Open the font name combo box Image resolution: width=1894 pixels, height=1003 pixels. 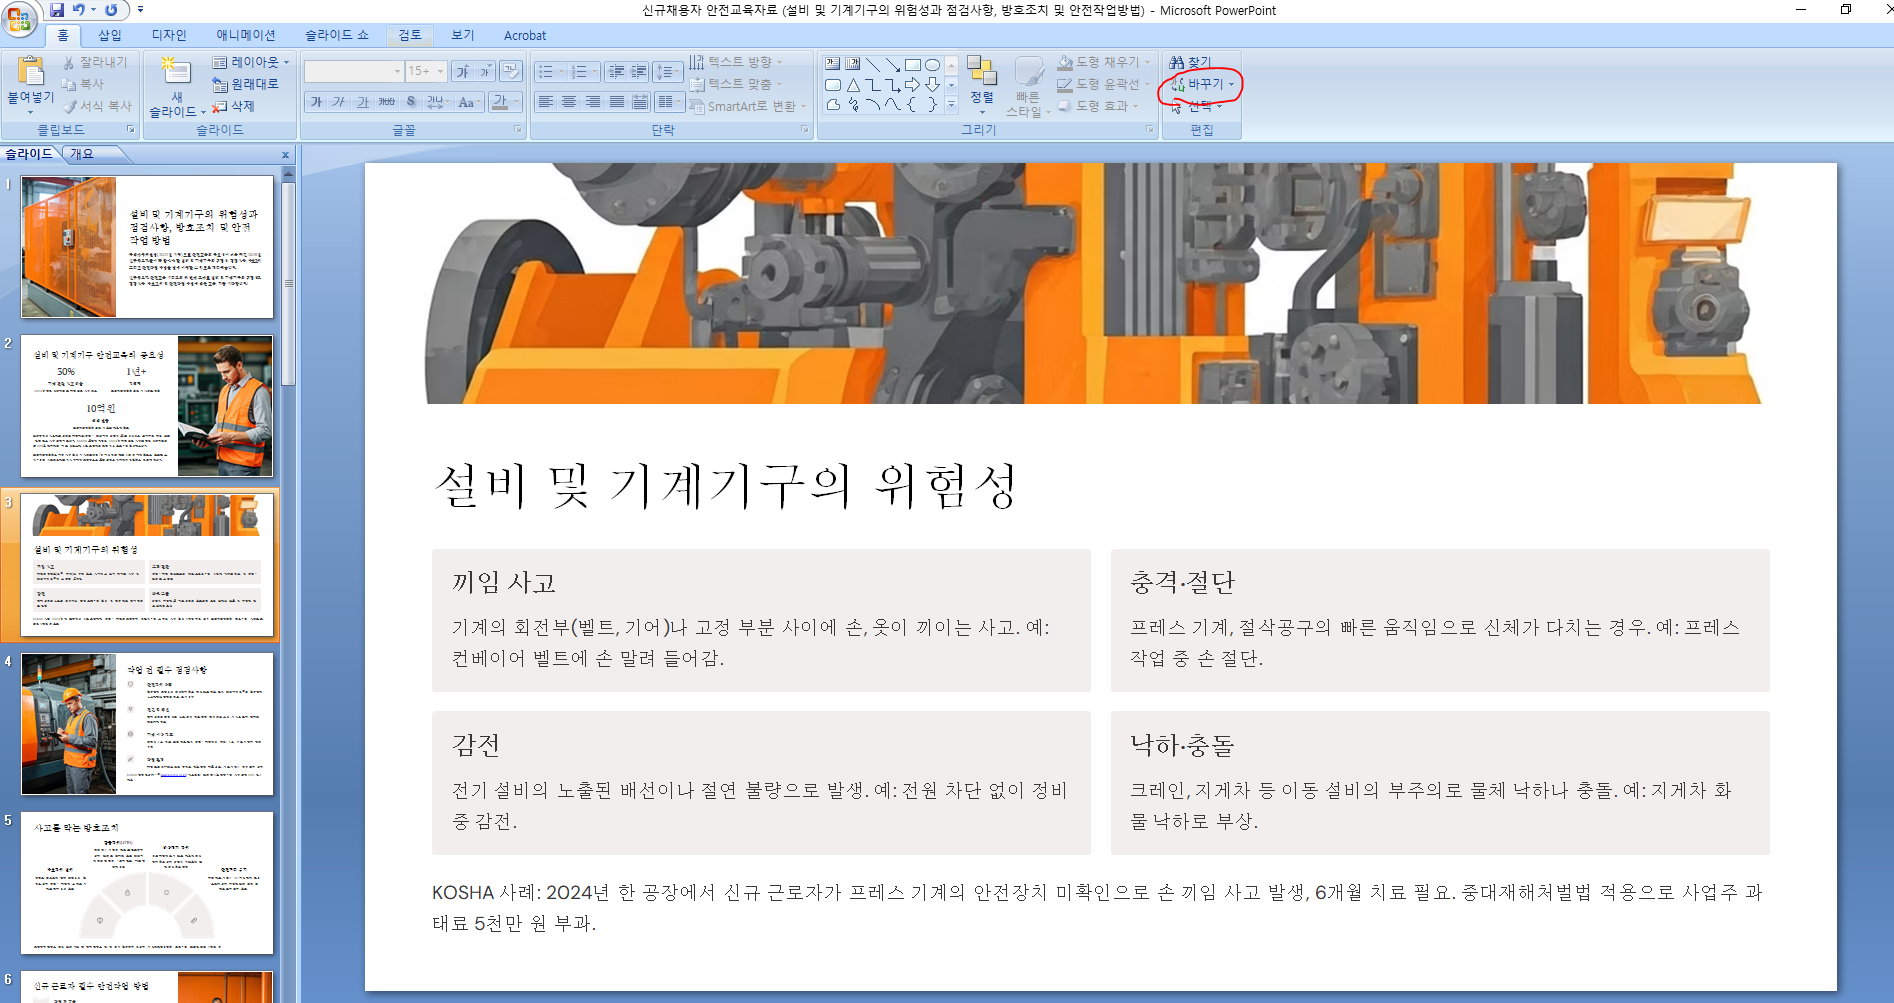pos(353,71)
